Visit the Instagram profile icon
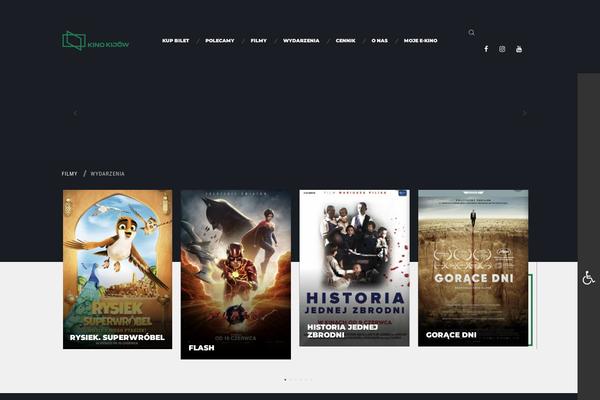The width and height of the screenshot is (600, 400). 502,49
